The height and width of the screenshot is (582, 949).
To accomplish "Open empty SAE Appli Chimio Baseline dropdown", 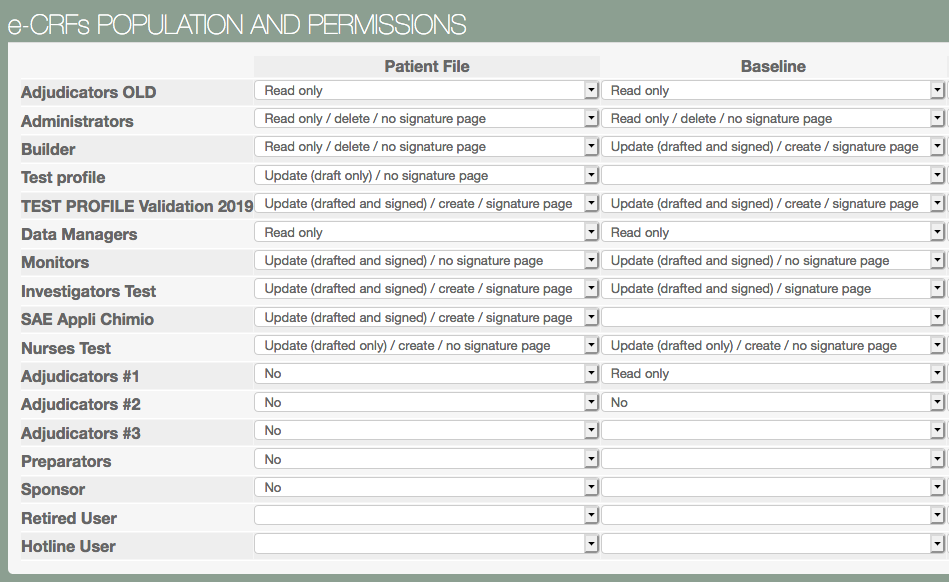I will [773, 318].
